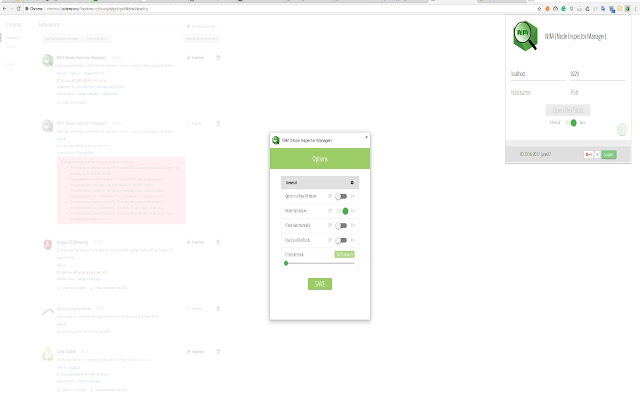This screenshot has height=400, width=640.
Task: Adjust the Check Interval slider handle
Action: pos(286,263)
